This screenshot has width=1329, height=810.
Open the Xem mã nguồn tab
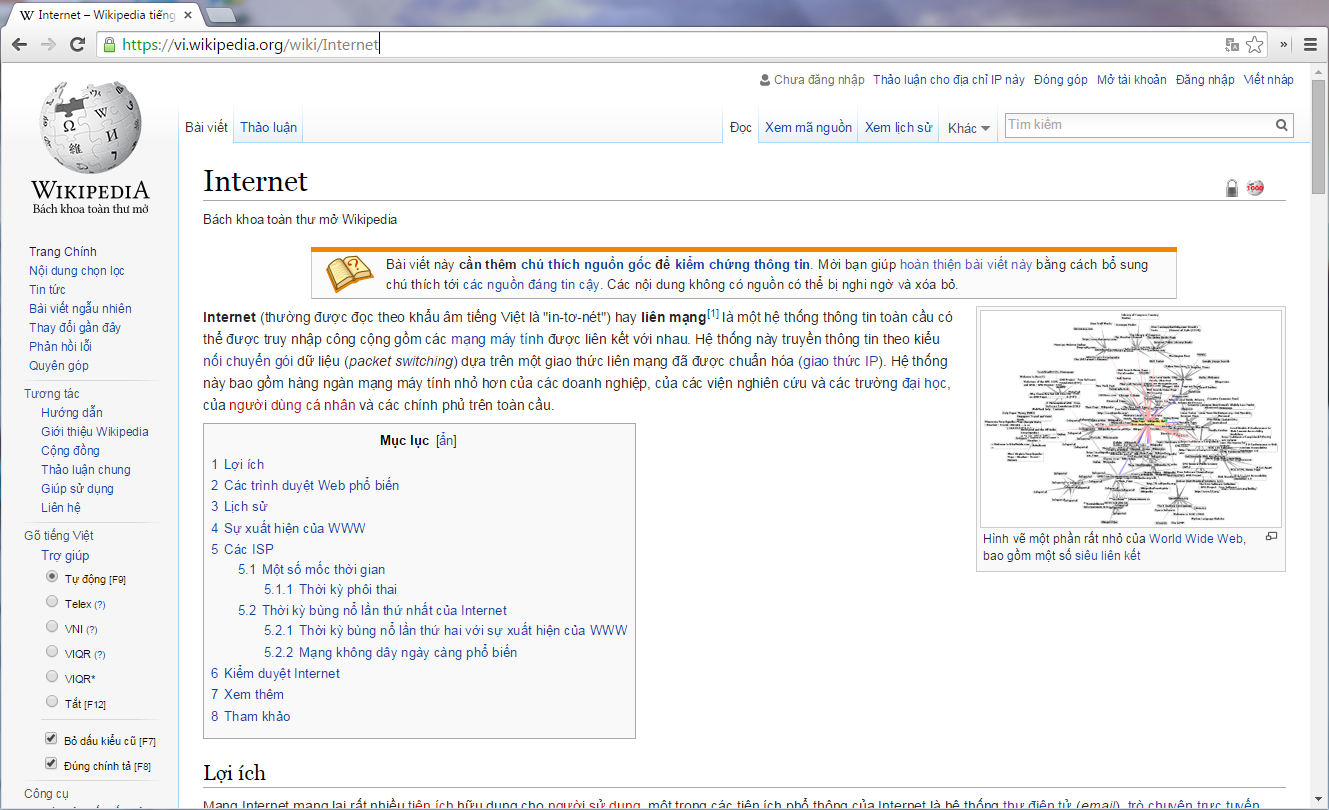click(x=808, y=127)
